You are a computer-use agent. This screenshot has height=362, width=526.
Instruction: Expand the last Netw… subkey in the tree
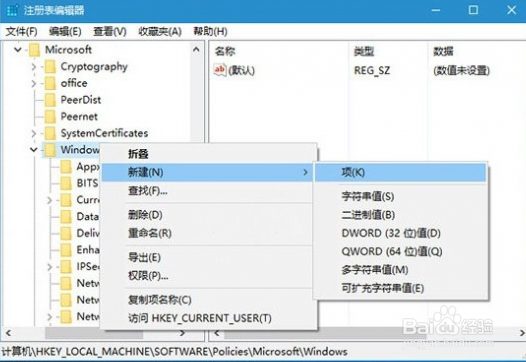point(49,316)
